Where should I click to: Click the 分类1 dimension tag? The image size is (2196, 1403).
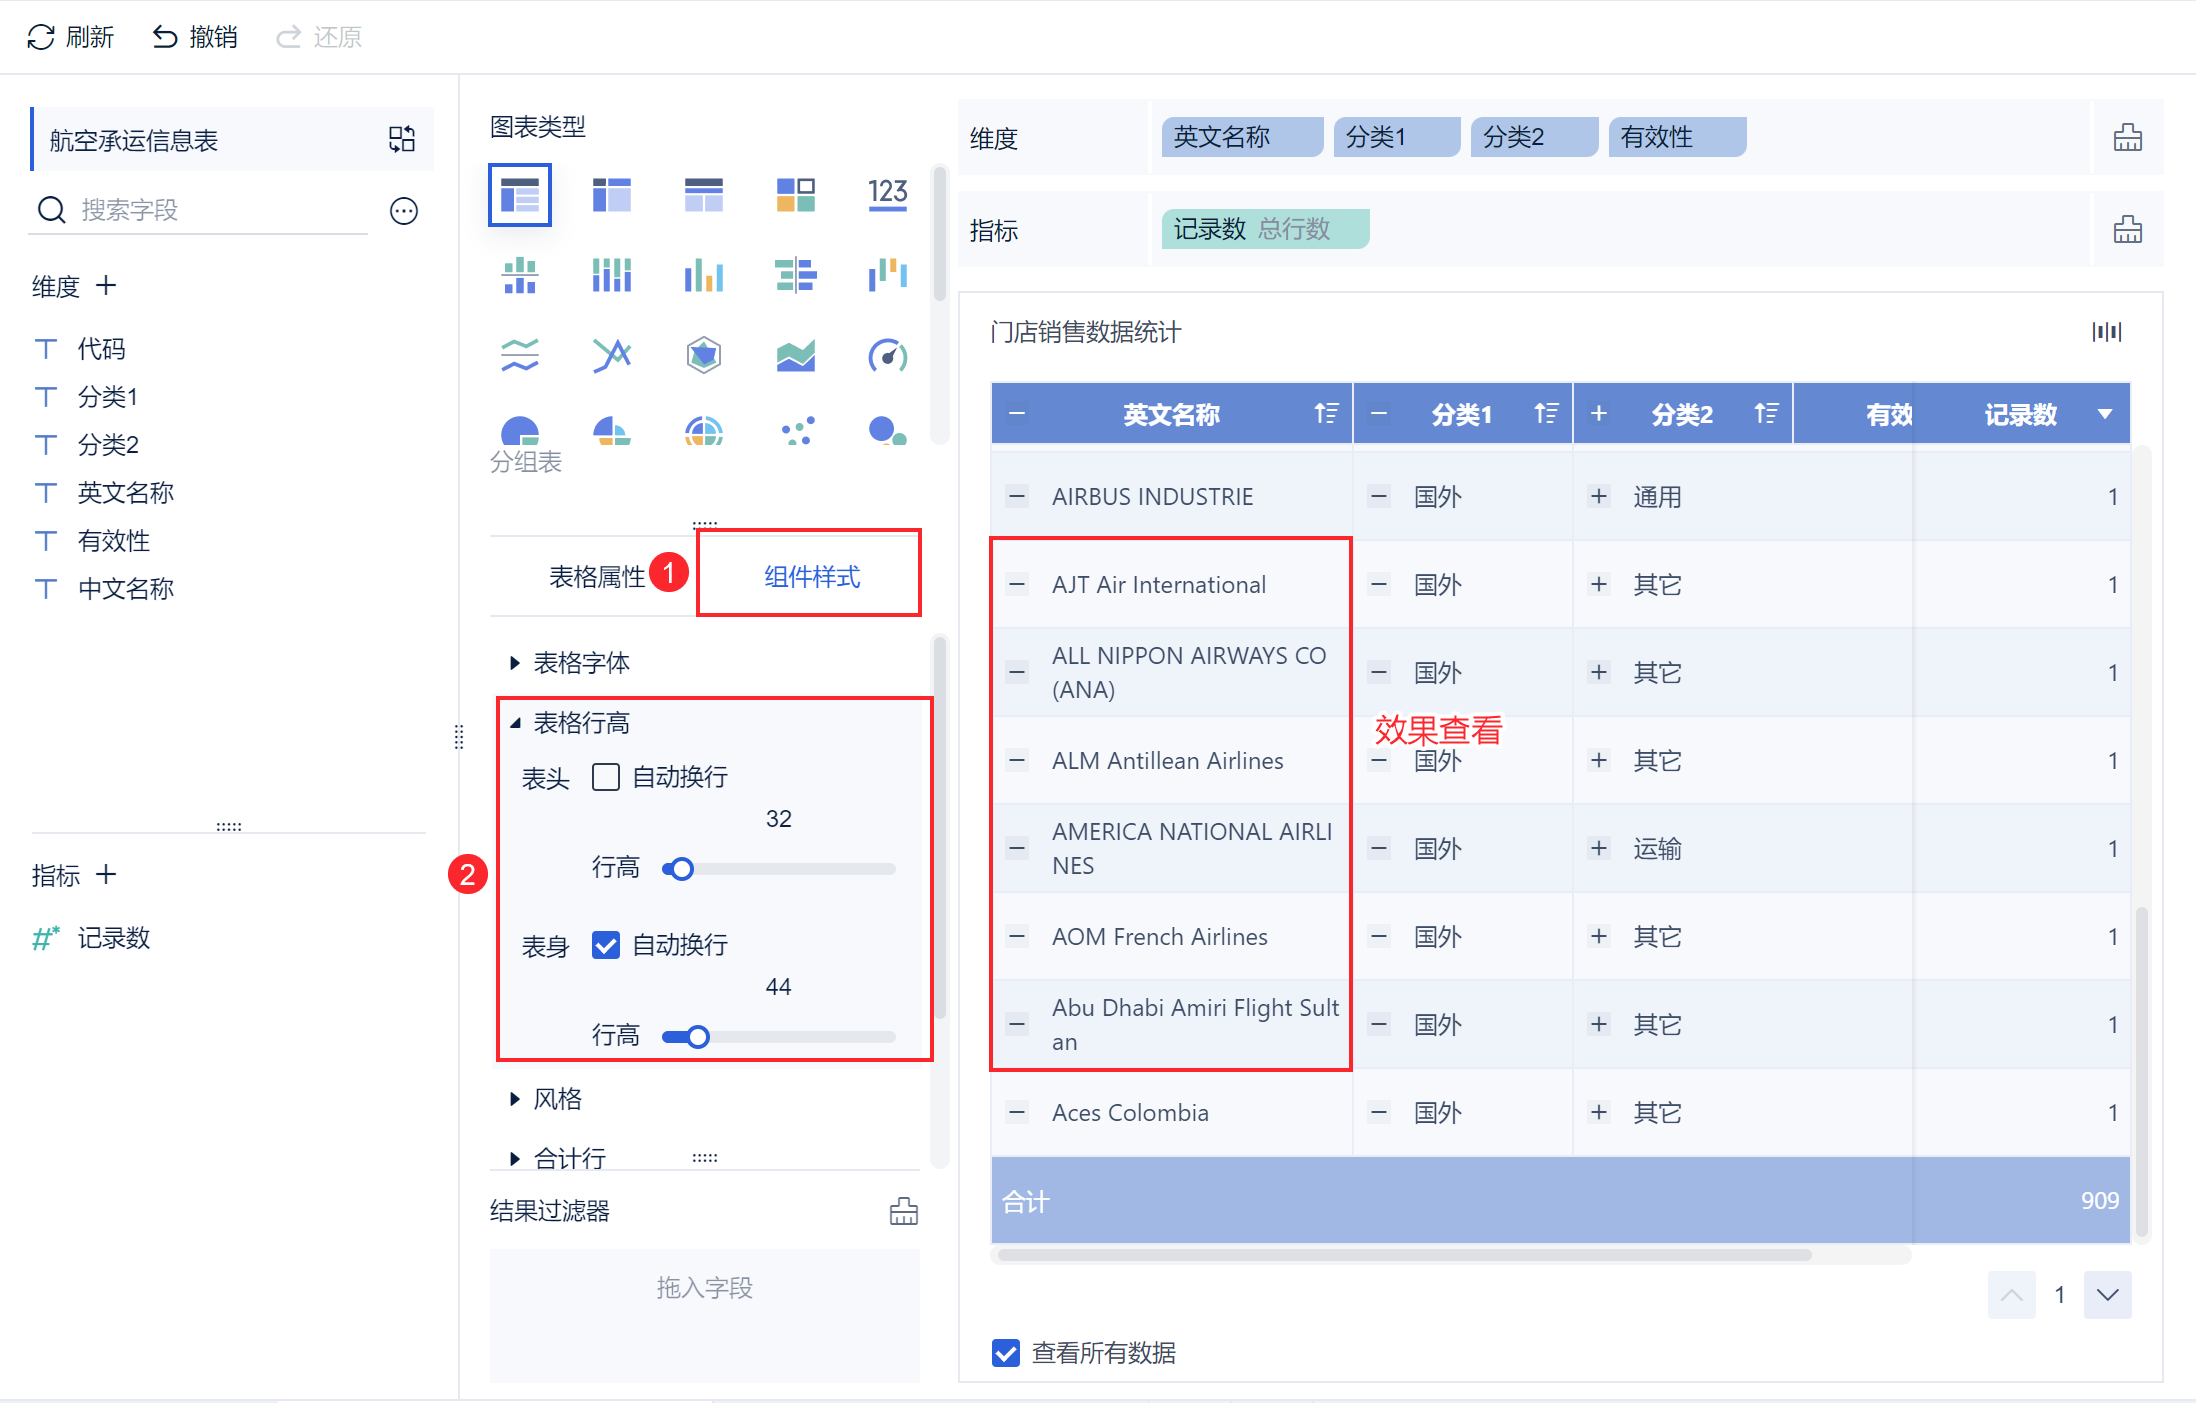[x=1396, y=137]
